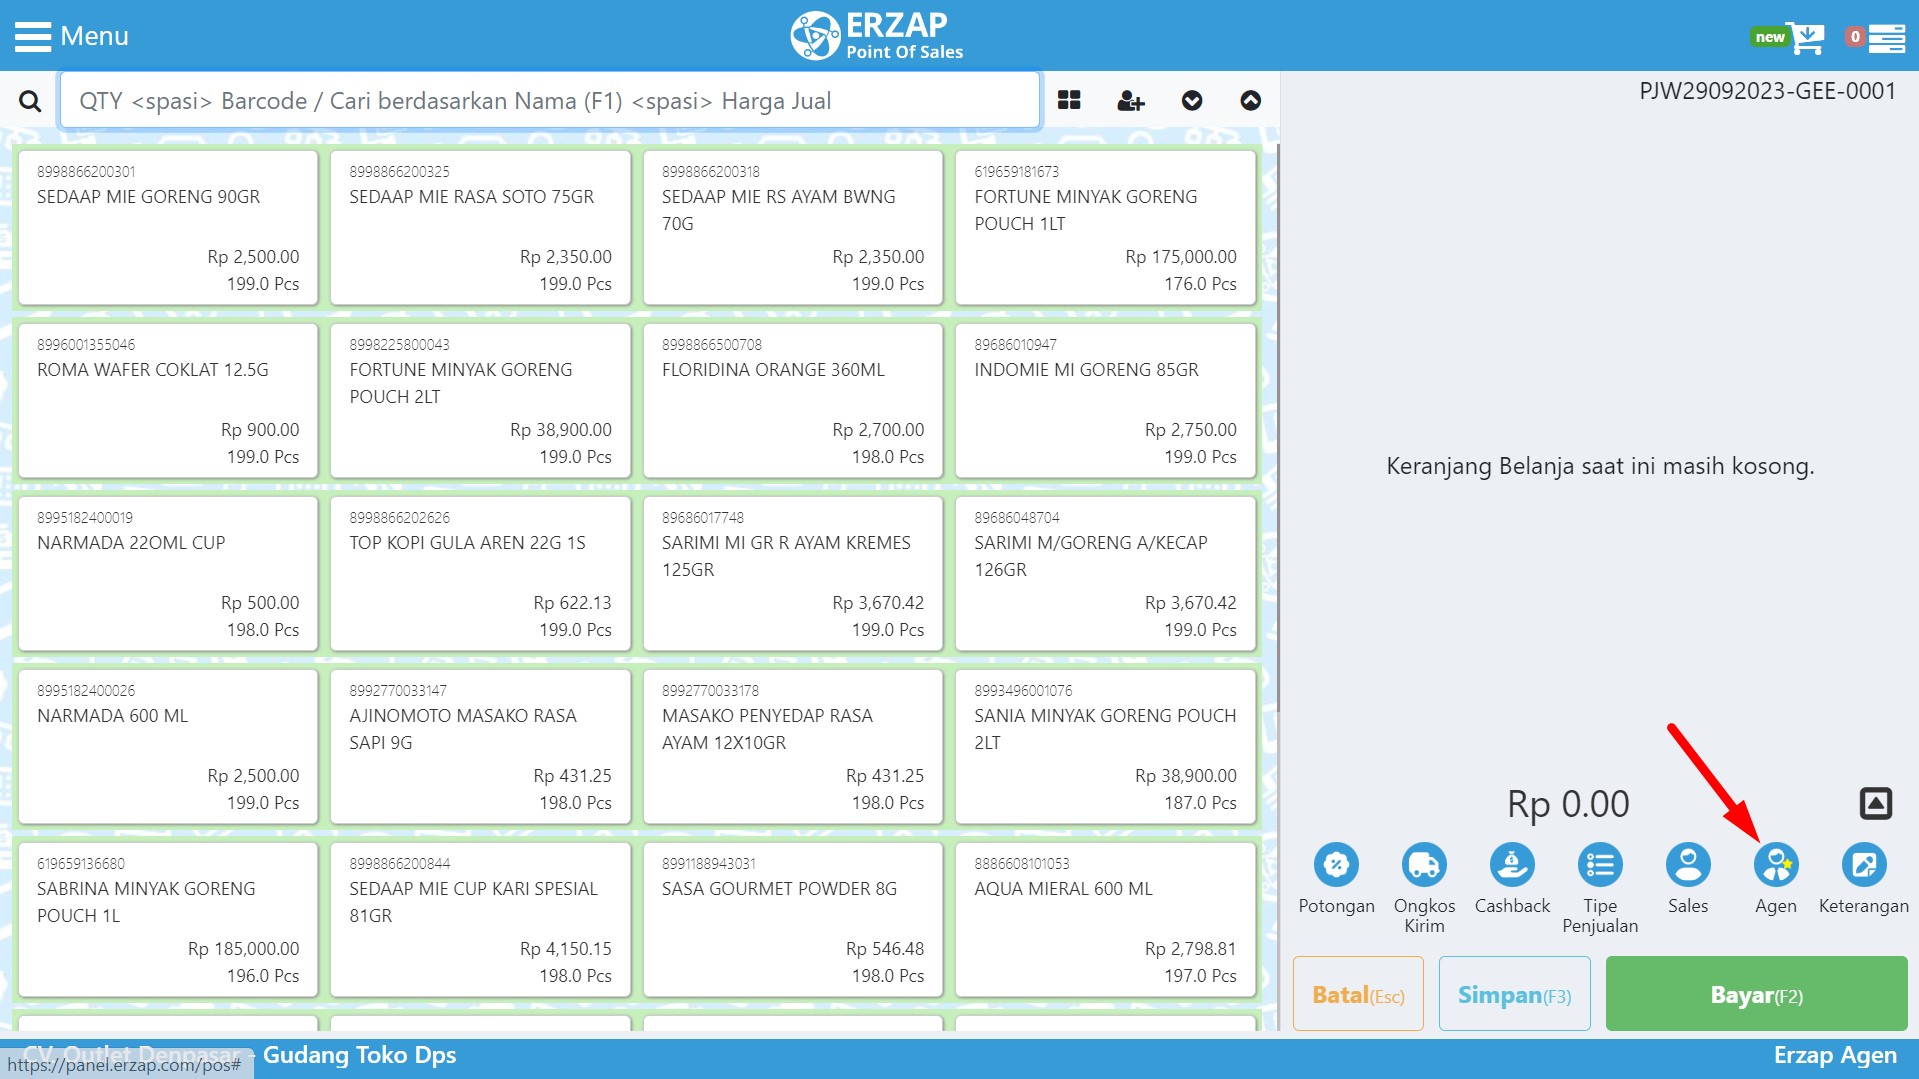Add NARMADA 600 ML product
1919x1079 pixels.
tap(168, 747)
